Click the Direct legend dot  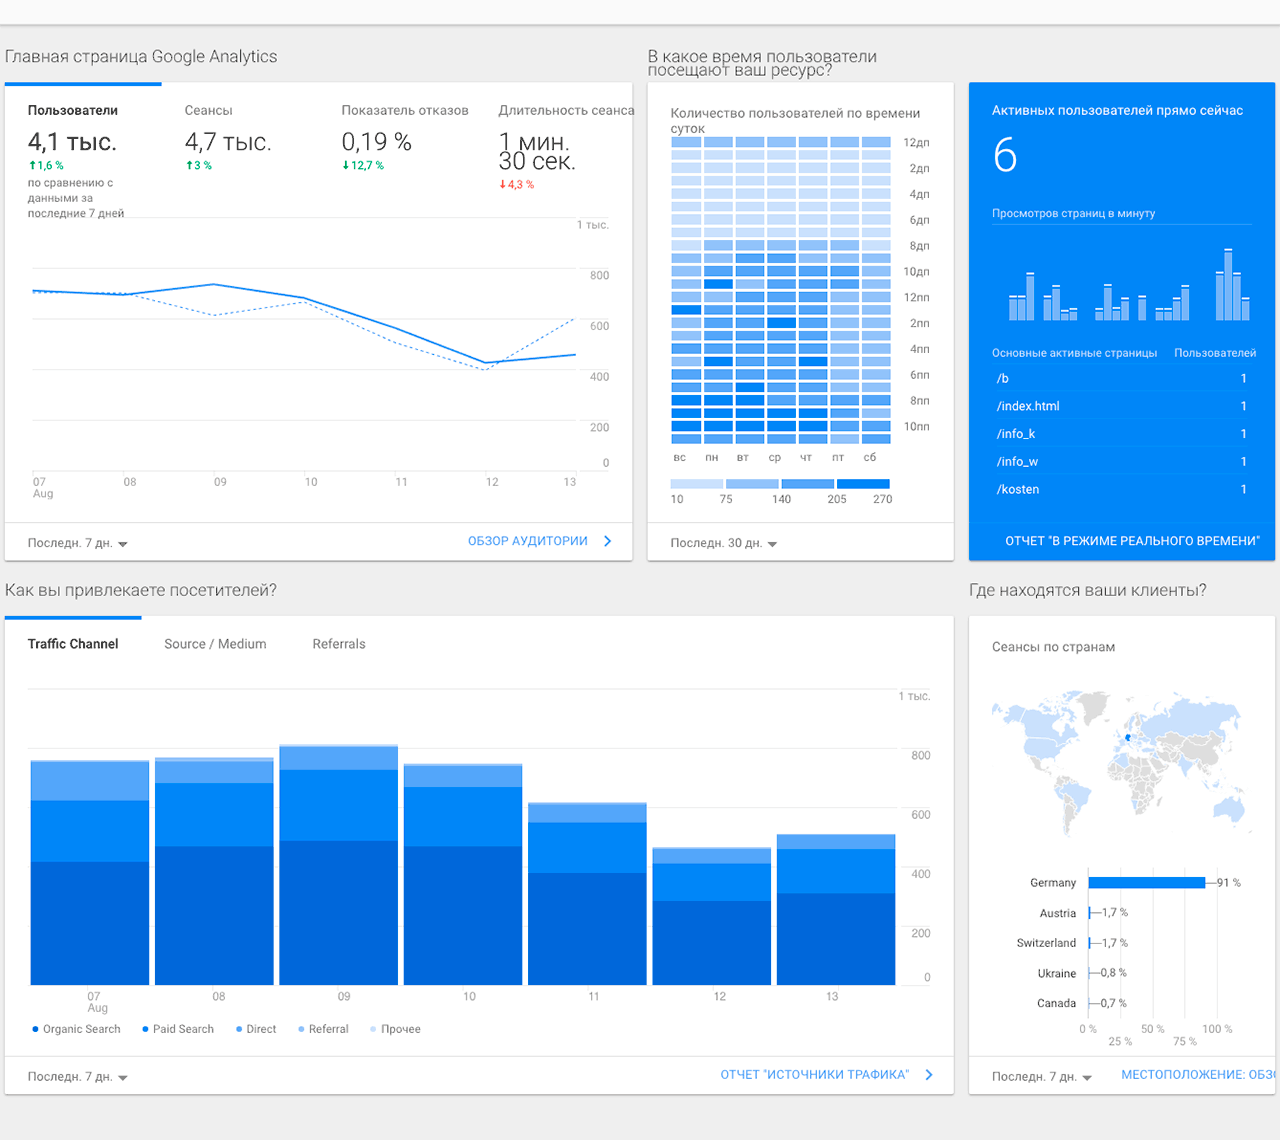[x=239, y=1029]
